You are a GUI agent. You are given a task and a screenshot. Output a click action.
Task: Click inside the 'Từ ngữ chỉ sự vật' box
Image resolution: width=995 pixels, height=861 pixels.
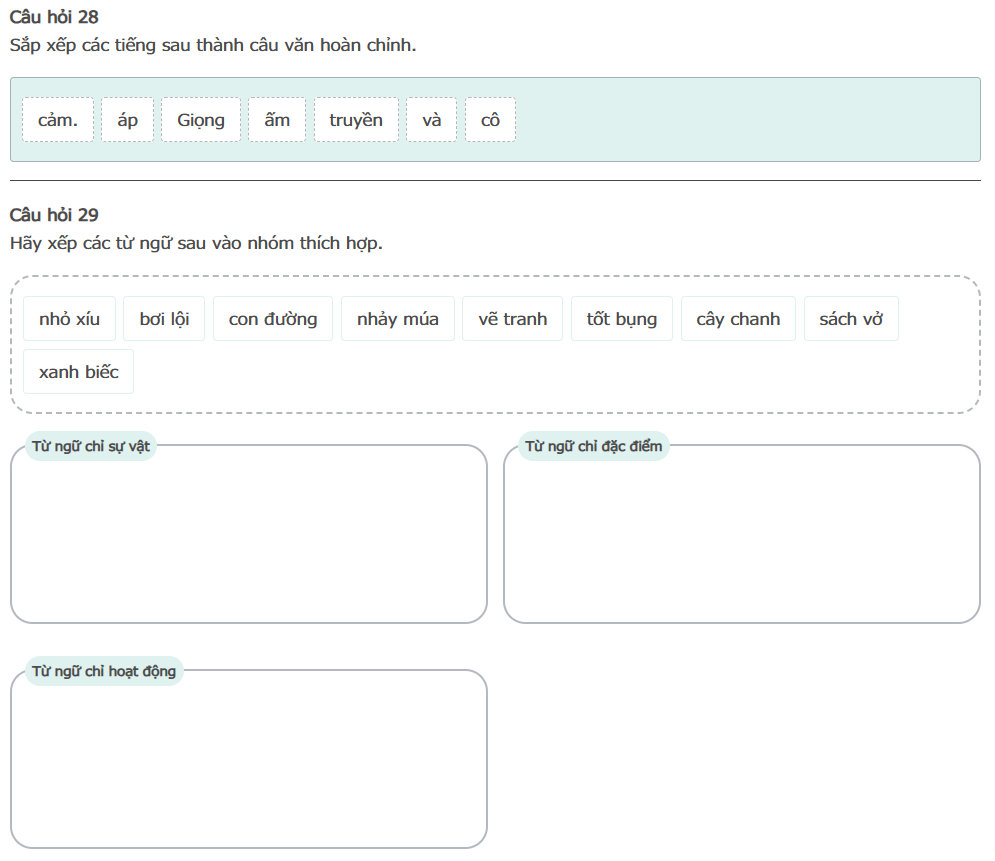249,540
